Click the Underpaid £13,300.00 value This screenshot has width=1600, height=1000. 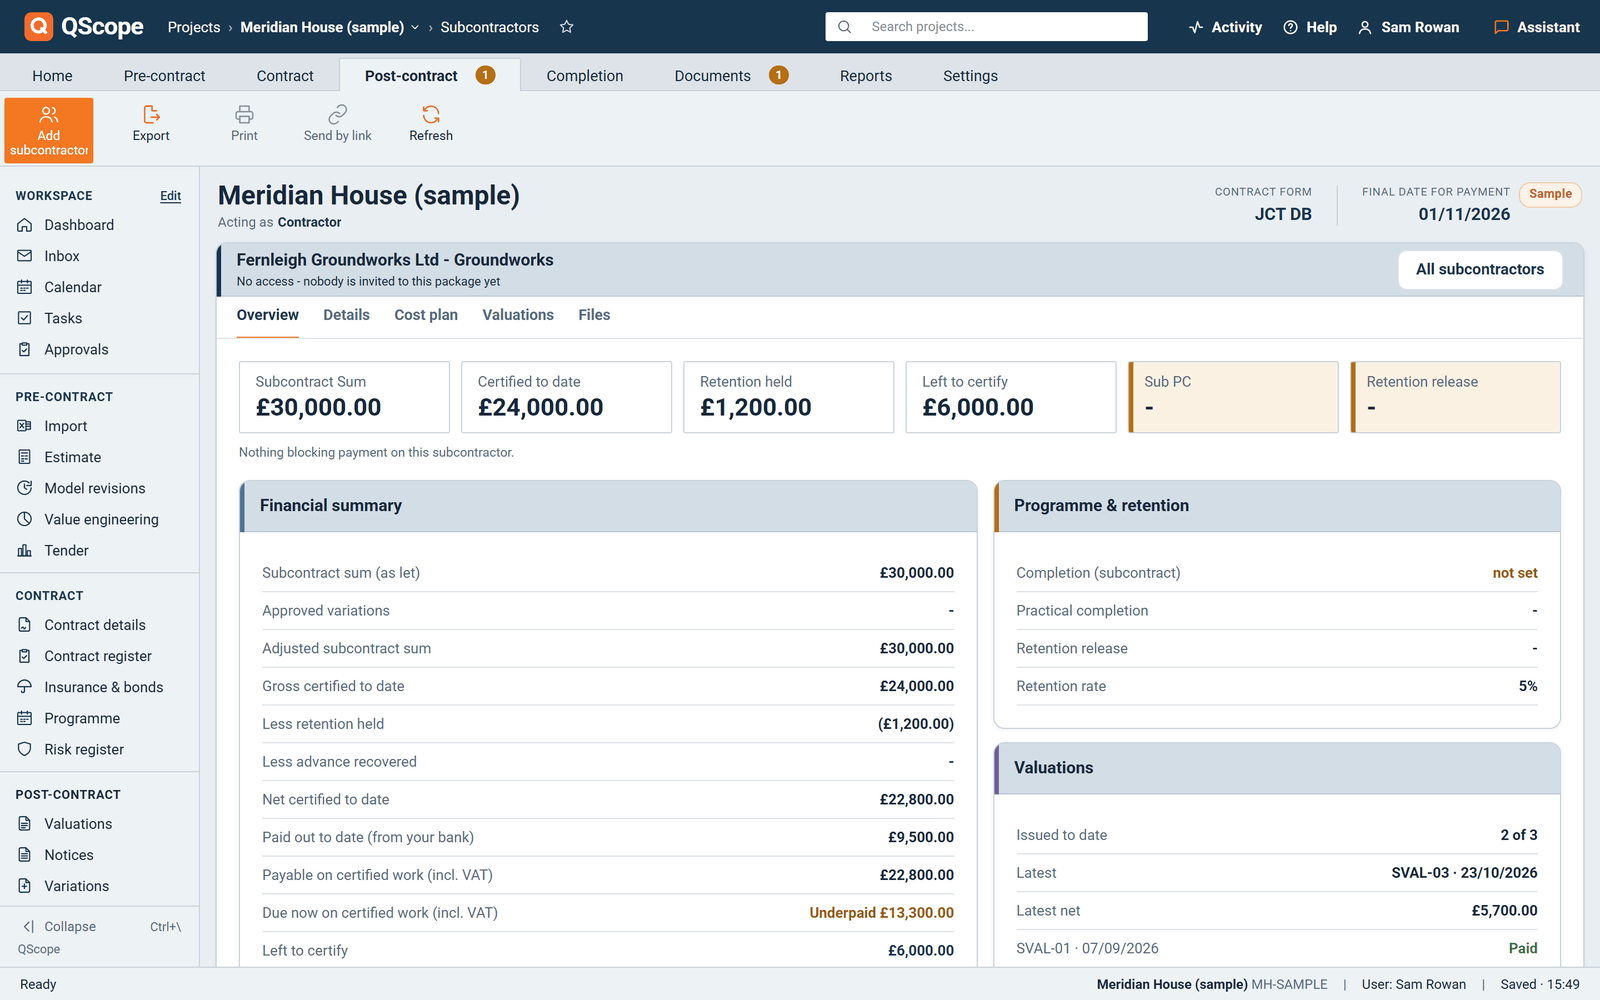[x=882, y=913]
